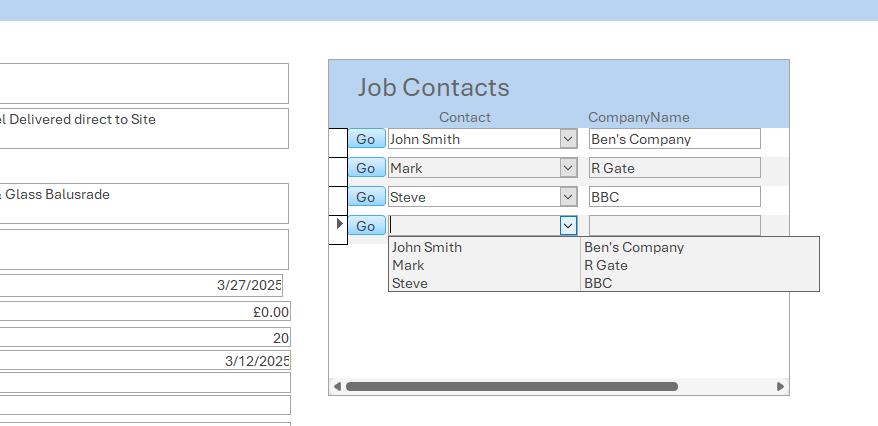Select the current record selector triangle

coord(339,224)
